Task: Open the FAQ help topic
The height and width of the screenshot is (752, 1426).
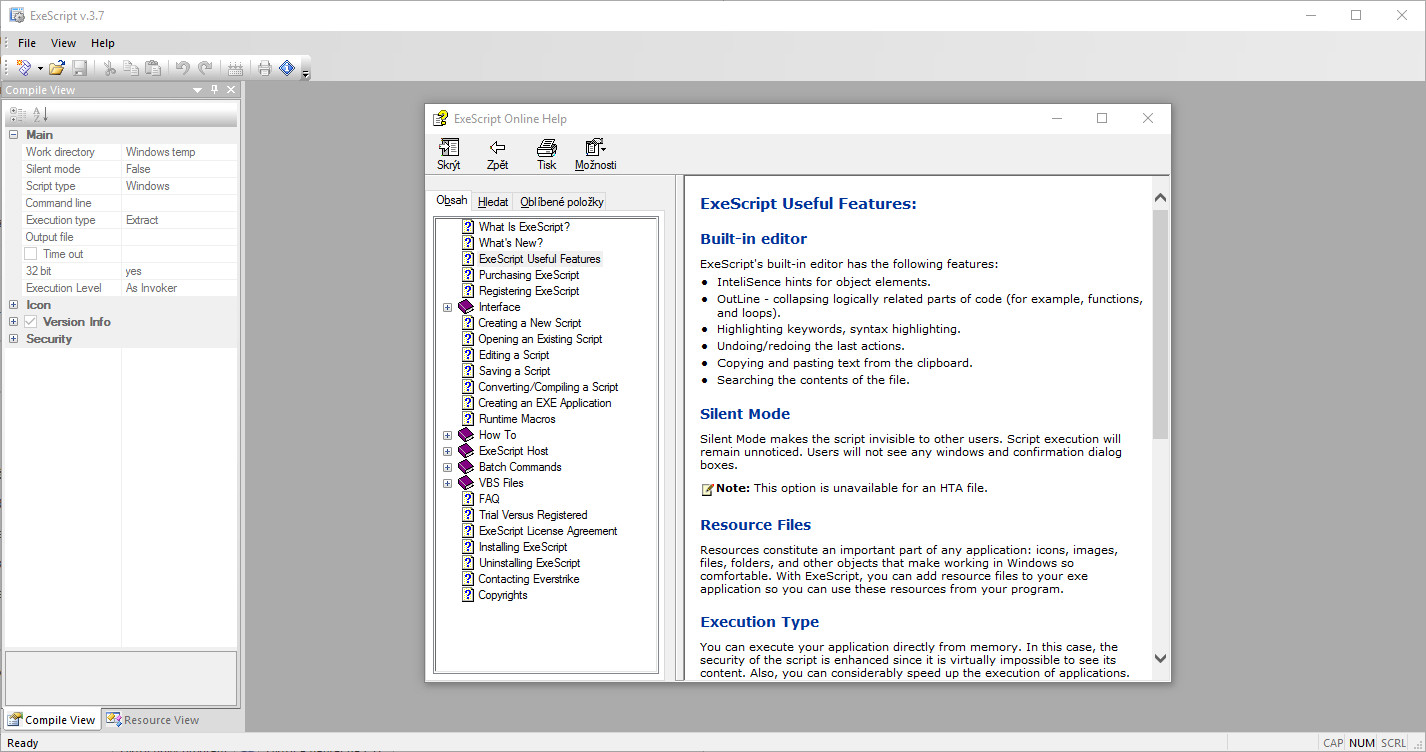Action: pyautogui.click(x=489, y=499)
